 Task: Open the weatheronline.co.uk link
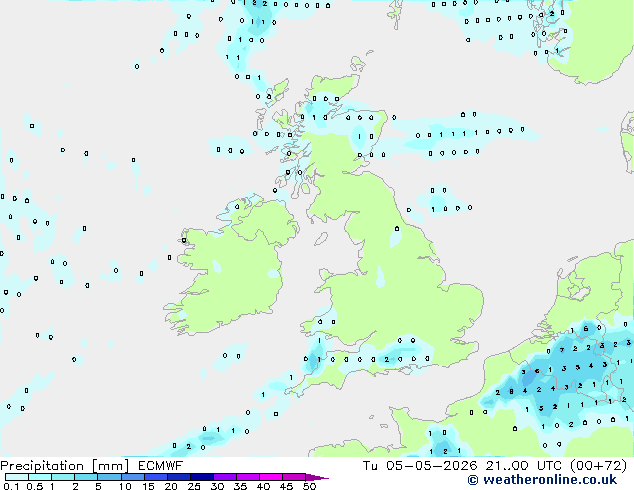click(x=542, y=480)
